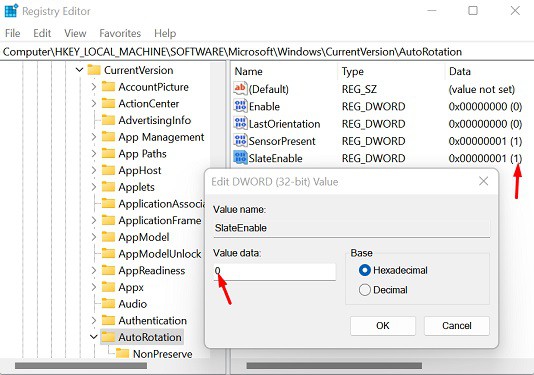Select the SlateEnable DWORD icon

click(240, 158)
